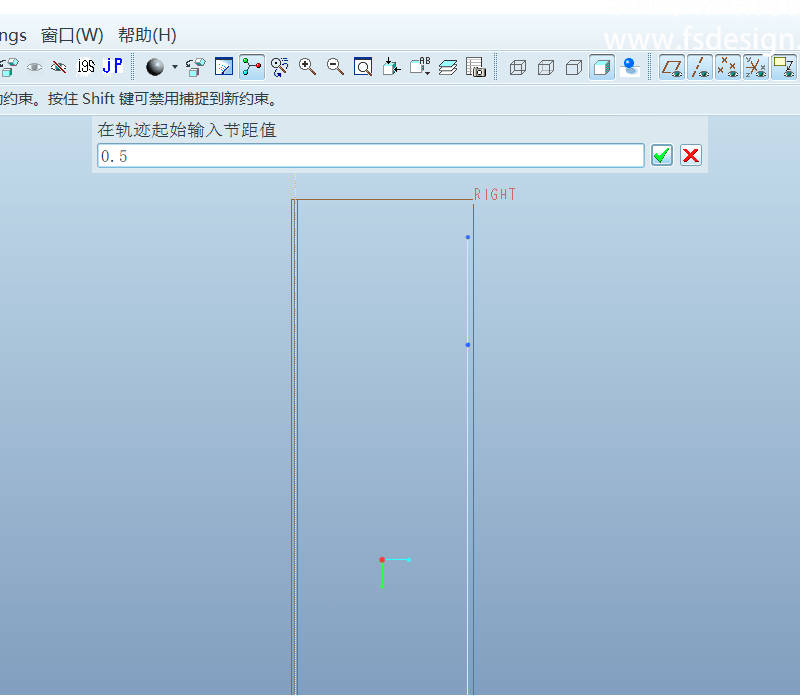
Task: Toggle datum axis display
Action: 700,67
